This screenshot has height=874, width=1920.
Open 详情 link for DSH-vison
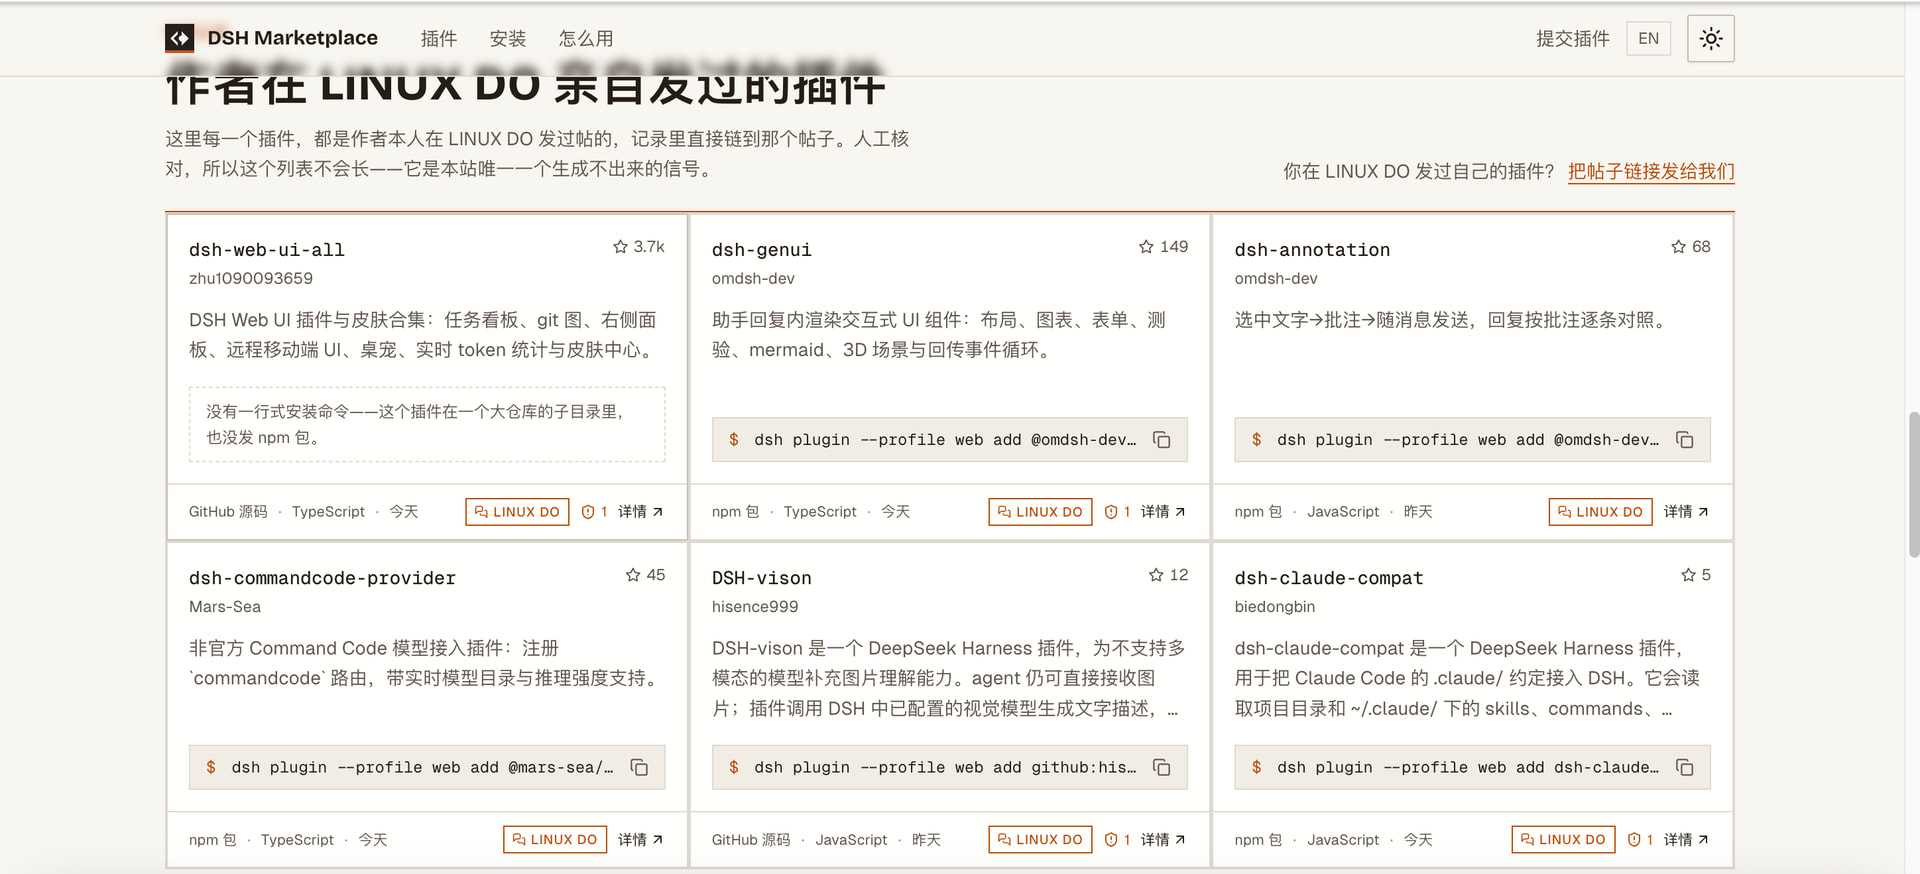point(1163,839)
